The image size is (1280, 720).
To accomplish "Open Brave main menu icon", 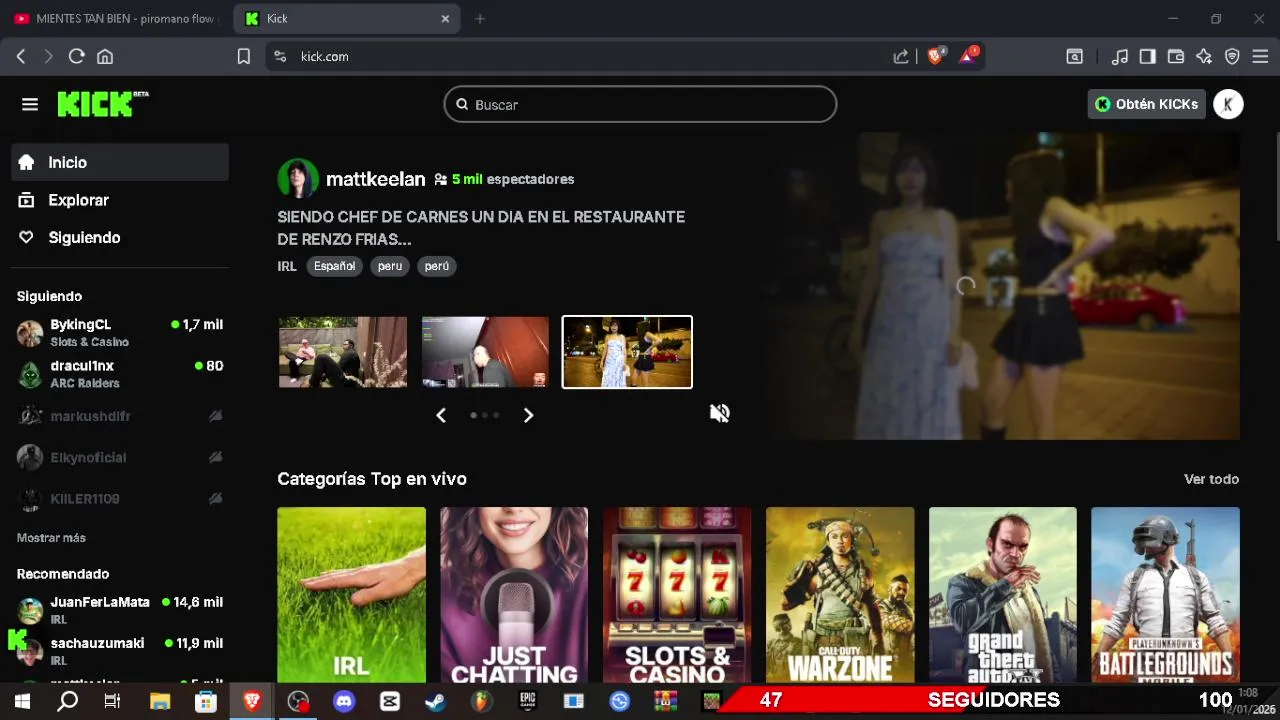I will click(x=1260, y=57).
